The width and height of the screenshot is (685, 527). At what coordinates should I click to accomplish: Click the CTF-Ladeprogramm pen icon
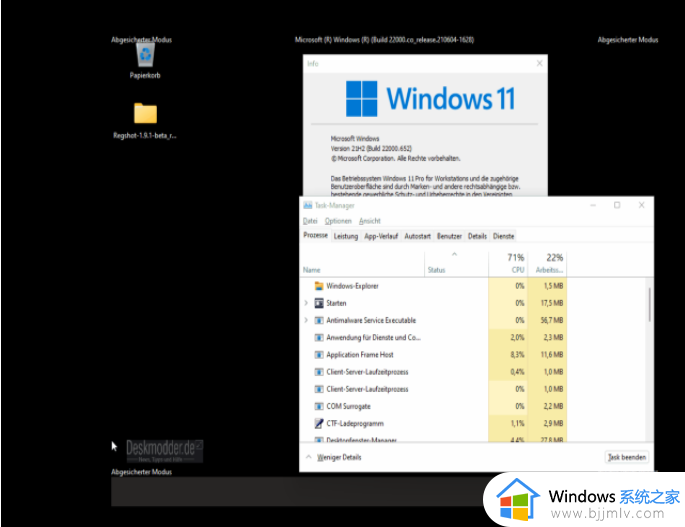319,423
